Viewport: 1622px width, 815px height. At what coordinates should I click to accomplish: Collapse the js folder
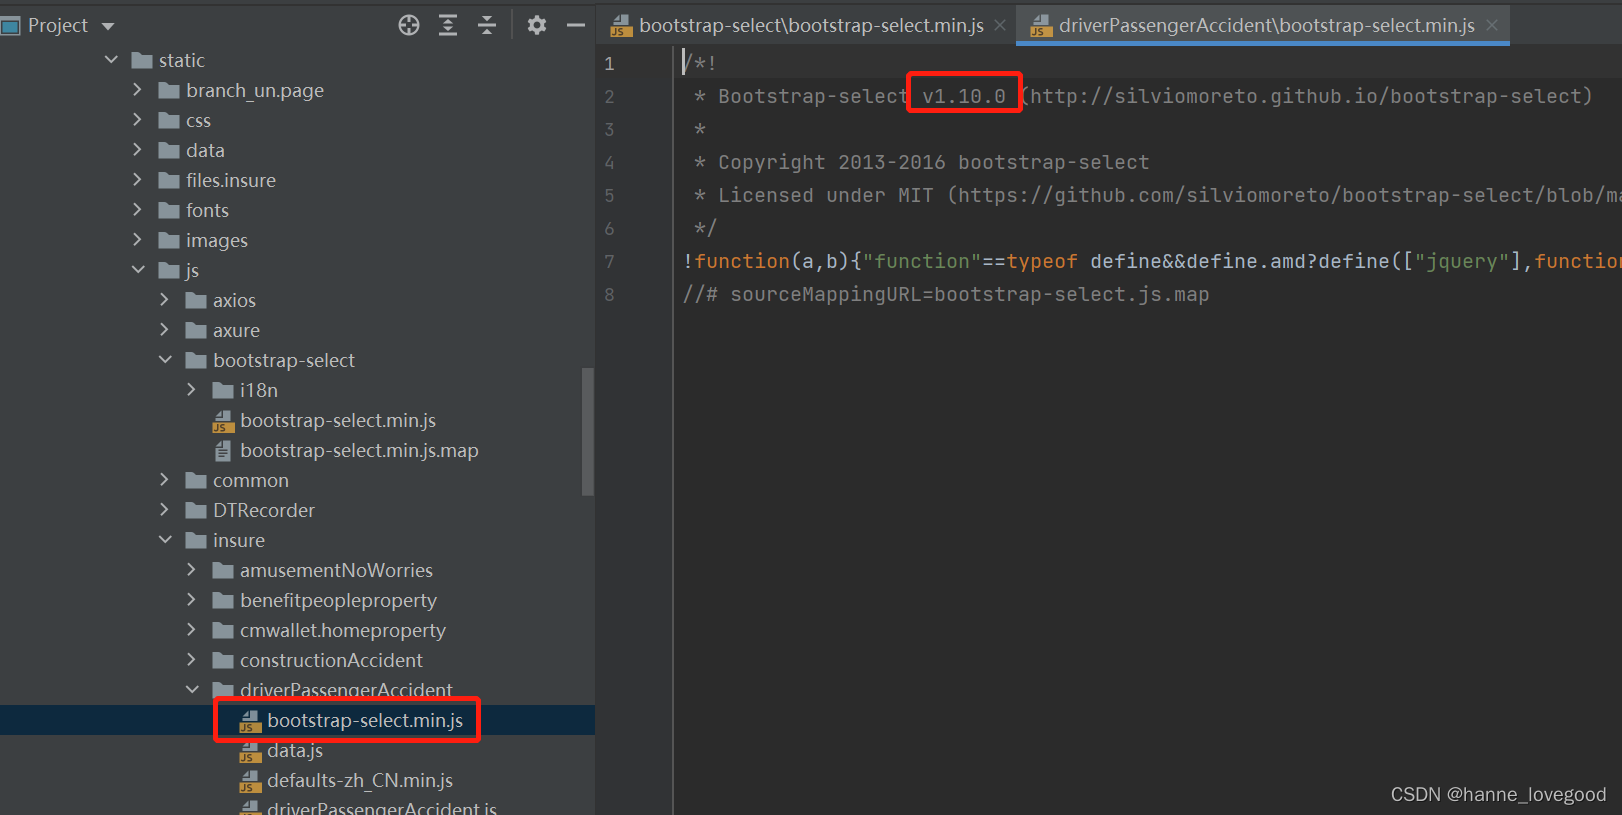138,270
